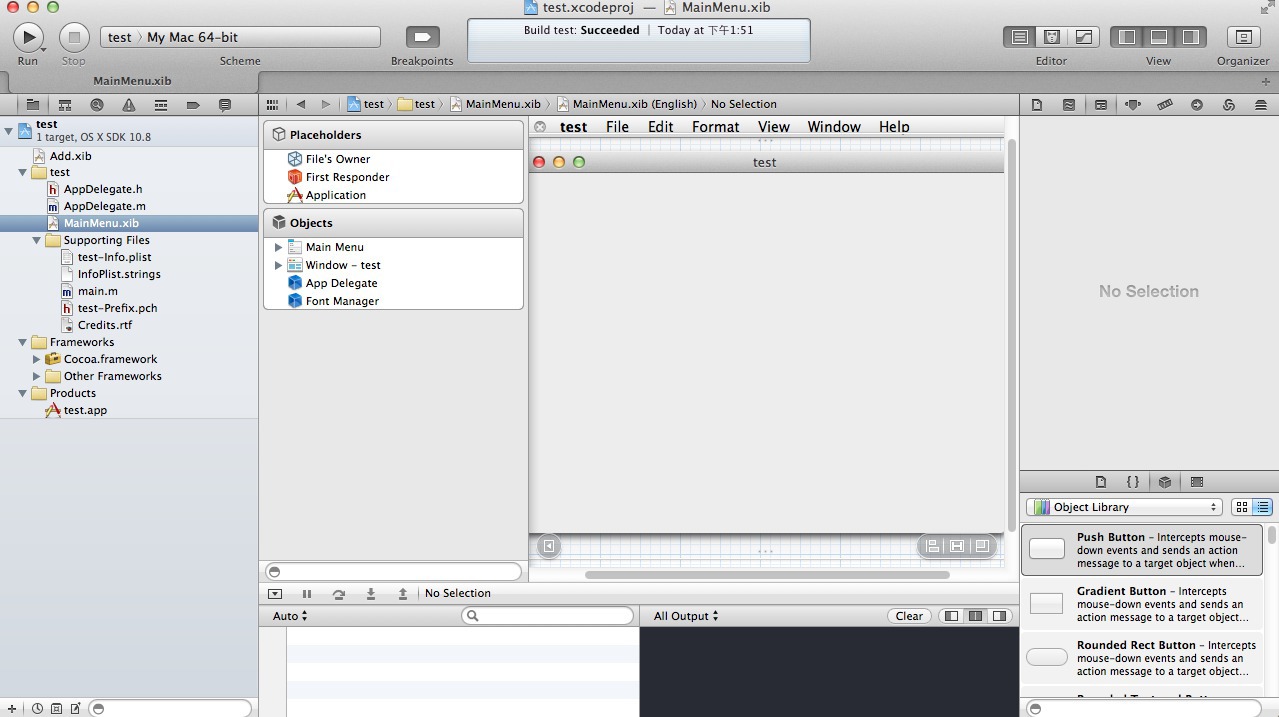The height and width of the screenshot is (717, 1279).
Task: Collapse the test project root
Action: tap(9, 130)
